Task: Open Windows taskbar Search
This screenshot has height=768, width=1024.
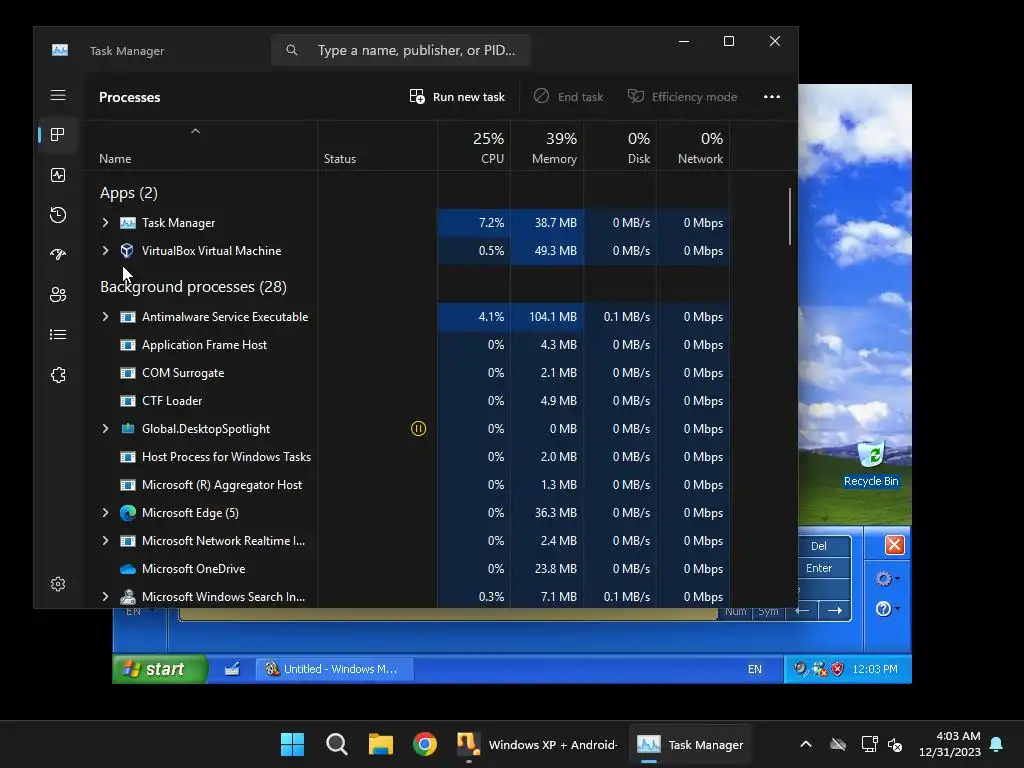Action: 336,744
